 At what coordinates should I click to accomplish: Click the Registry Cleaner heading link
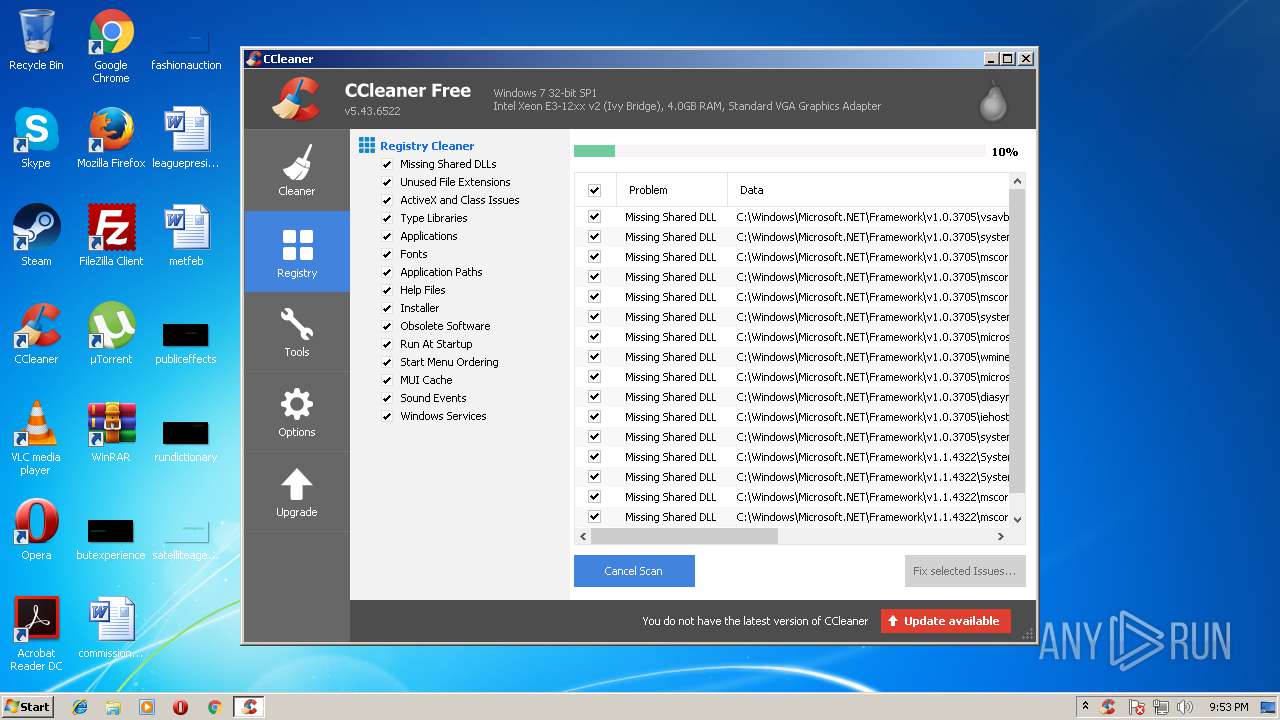(x=427, y=146)
